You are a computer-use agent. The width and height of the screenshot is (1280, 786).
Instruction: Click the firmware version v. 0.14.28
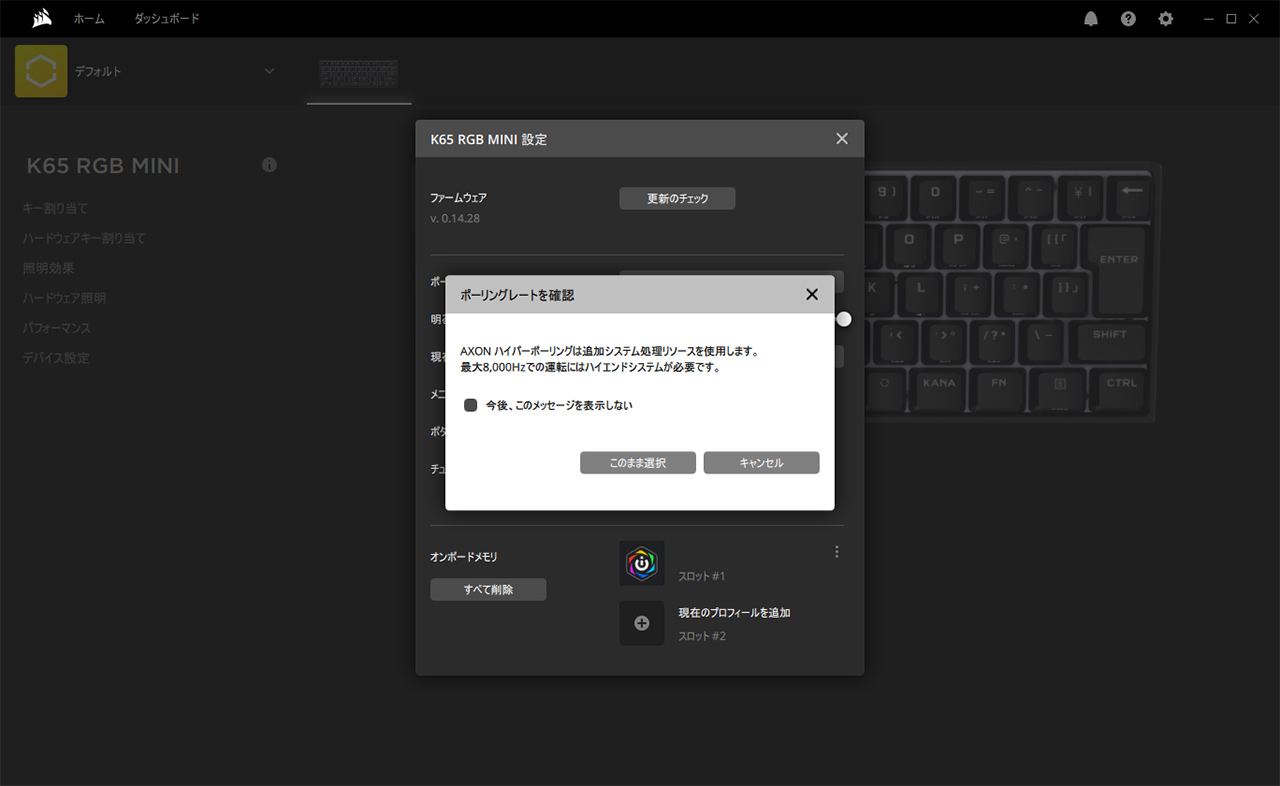pyautogui.click(x=455, y=218)
